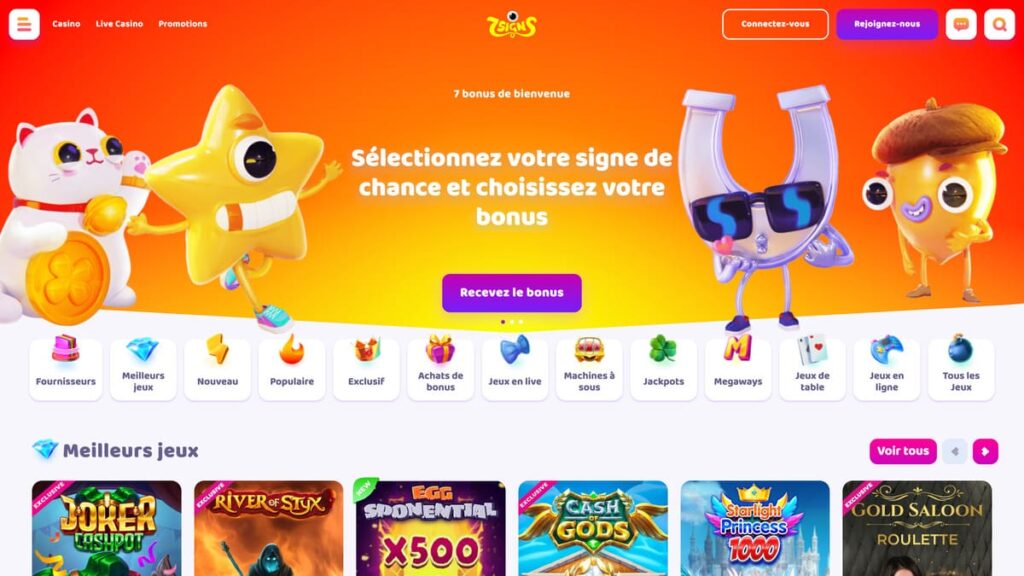Select the second carousel slide dot
This screenshot has width=1024, height=576.
coord(512,322)
